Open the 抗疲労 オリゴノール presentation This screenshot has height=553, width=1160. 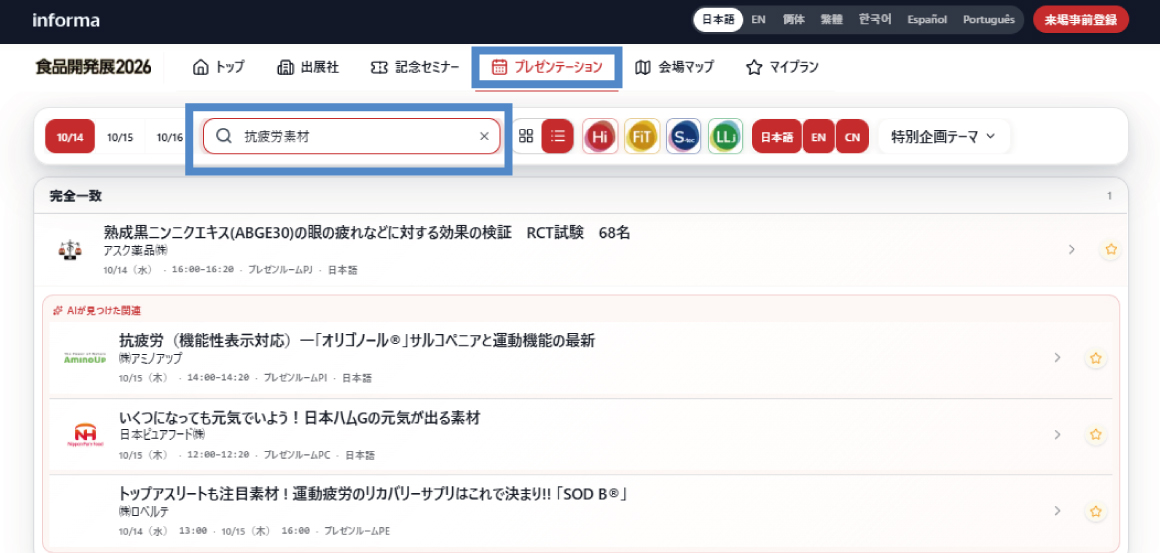[x=357, y=340]
